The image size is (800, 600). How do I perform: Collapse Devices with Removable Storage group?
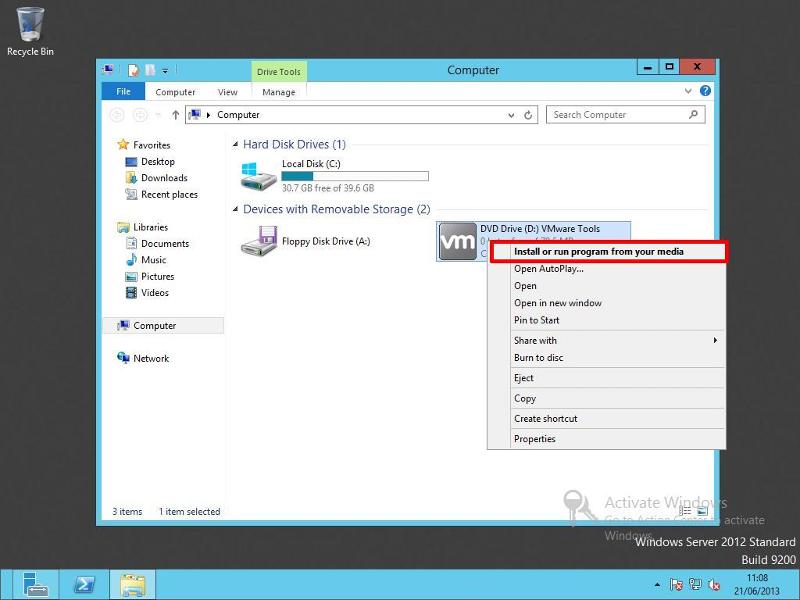click(235, 209)
